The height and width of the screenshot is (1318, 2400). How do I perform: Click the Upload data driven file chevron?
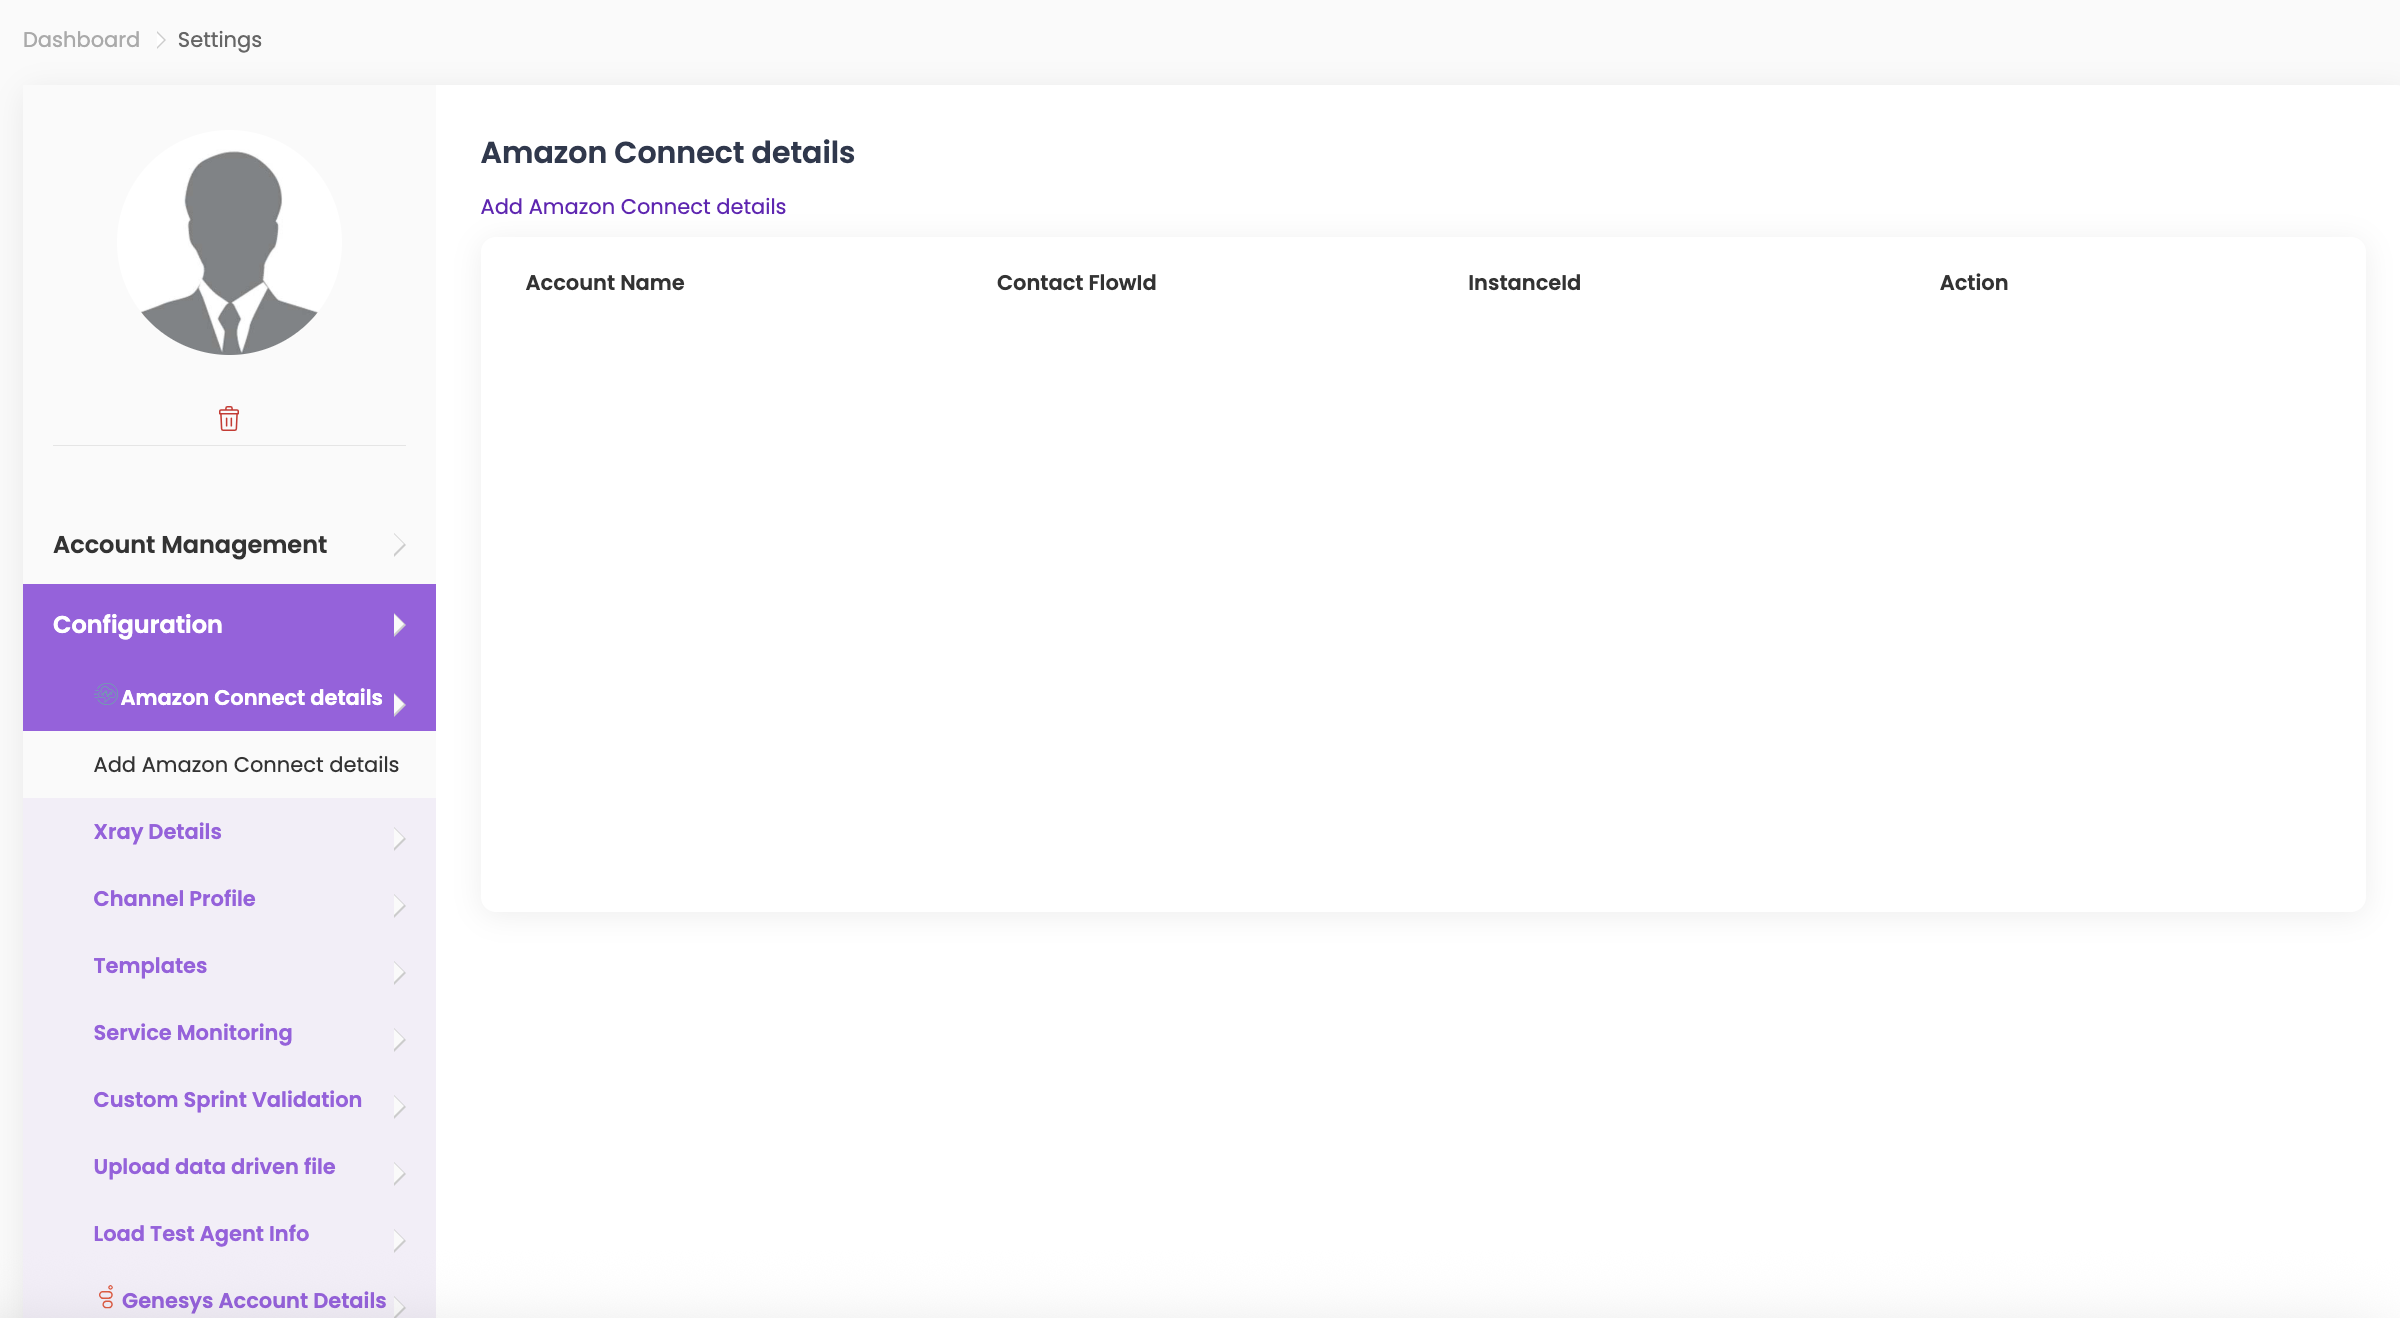(x=399, y=1174)
